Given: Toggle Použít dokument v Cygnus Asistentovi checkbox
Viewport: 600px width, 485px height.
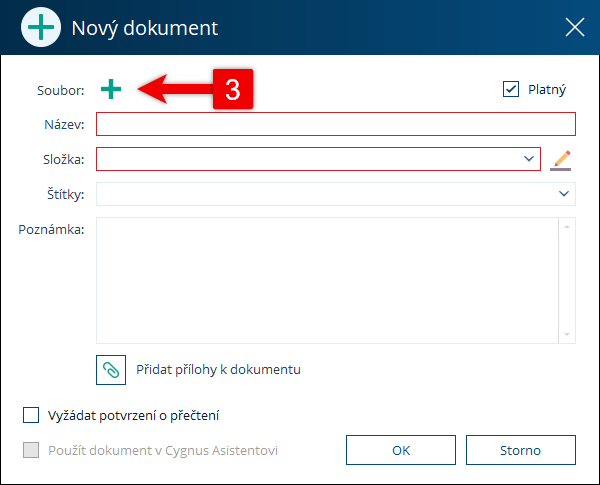Looking at the screenshot, I should pyautogui.click(x=31, y=450).
